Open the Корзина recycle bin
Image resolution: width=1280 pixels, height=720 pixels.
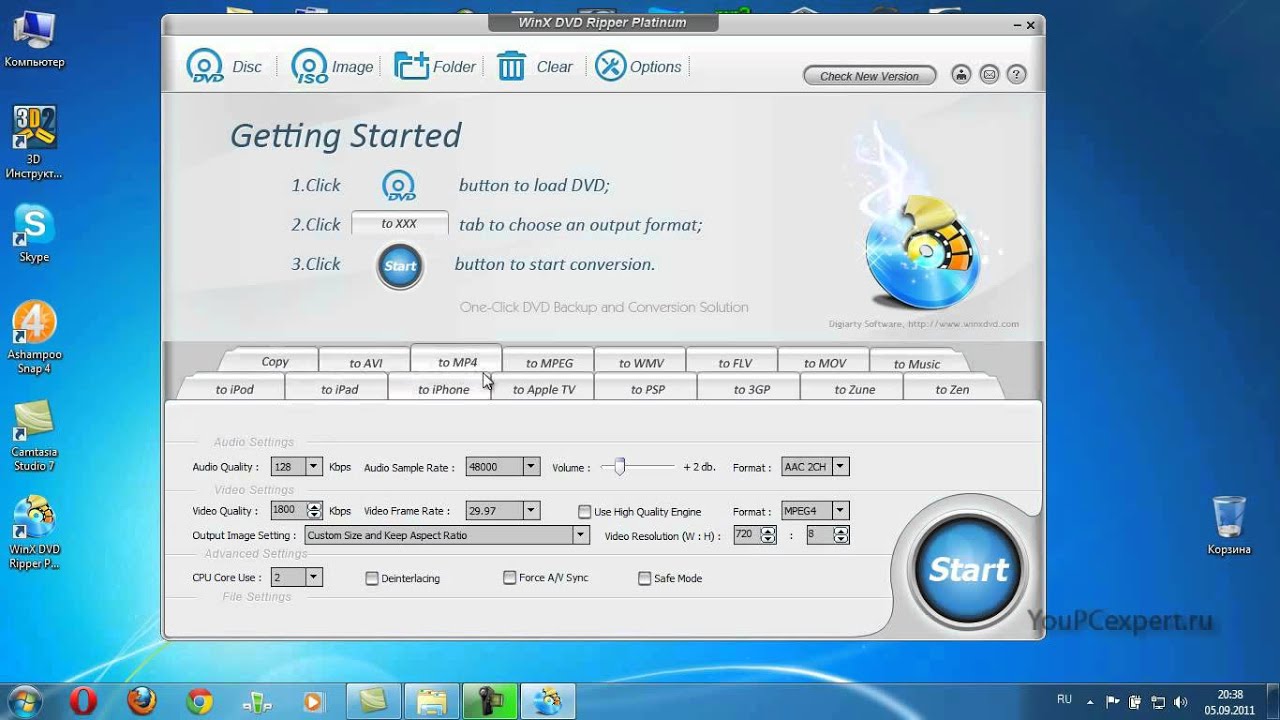click(x=1229, y=525)
